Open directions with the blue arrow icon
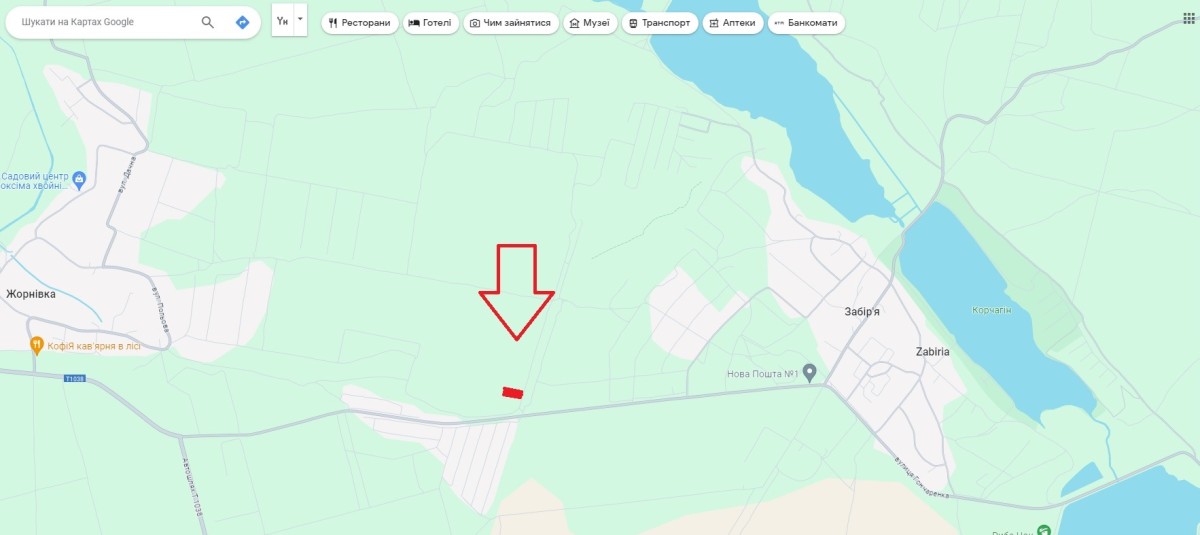The image size is (1200, 535). coord(242,22)
